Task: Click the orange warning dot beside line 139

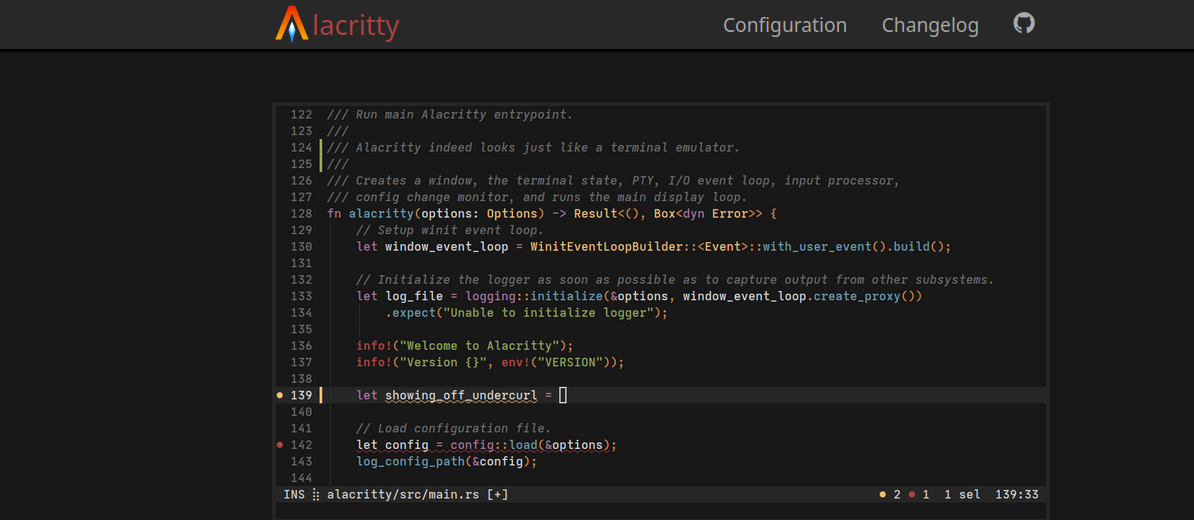Action: coord(280,396)
